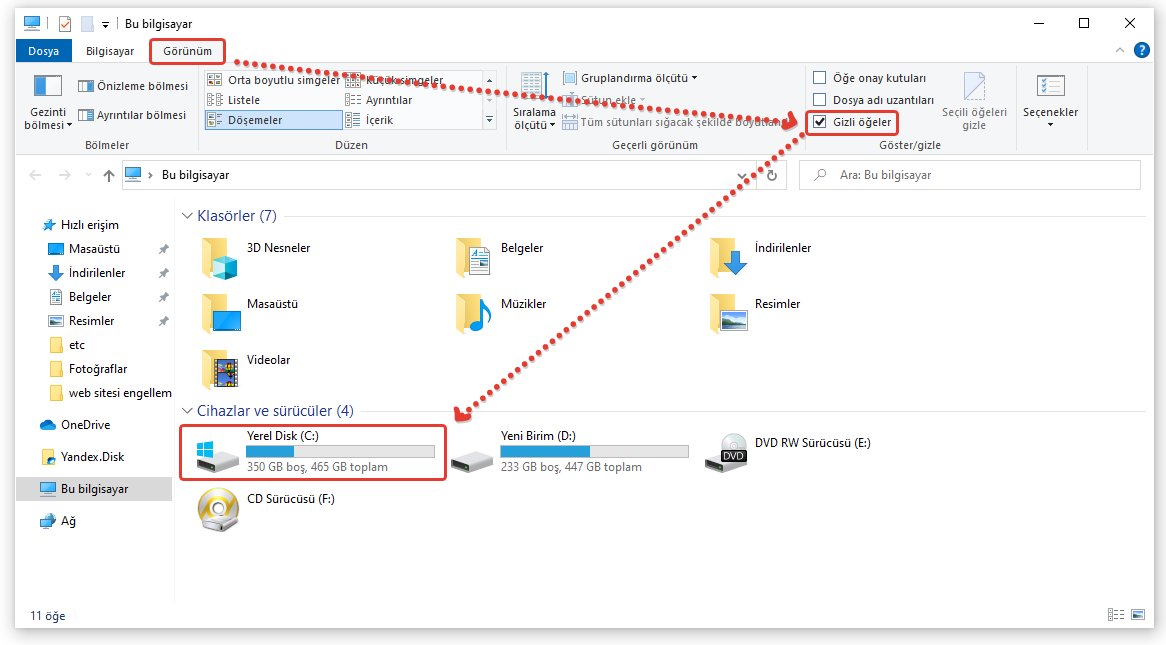Click the Gezinti bölmesi icon in ribbon
The image size is (1166, 645).
[x=47, y=88]
